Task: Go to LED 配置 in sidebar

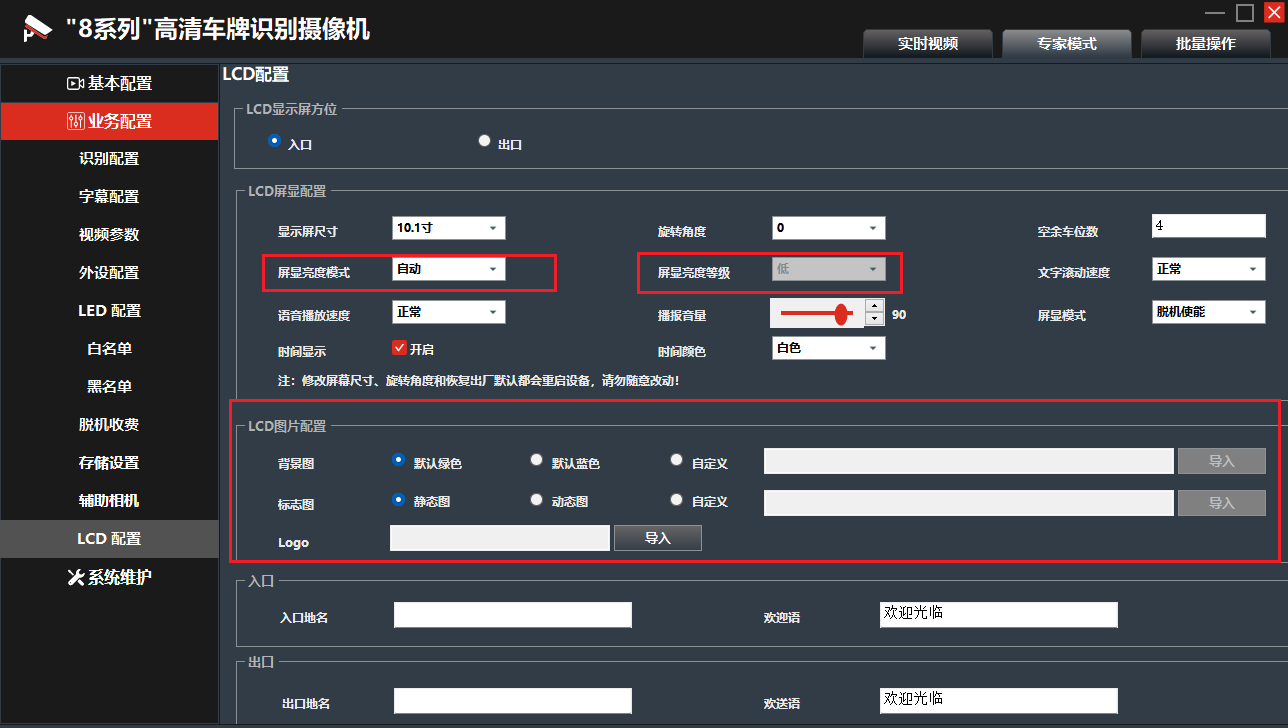Action: point(109,311)
